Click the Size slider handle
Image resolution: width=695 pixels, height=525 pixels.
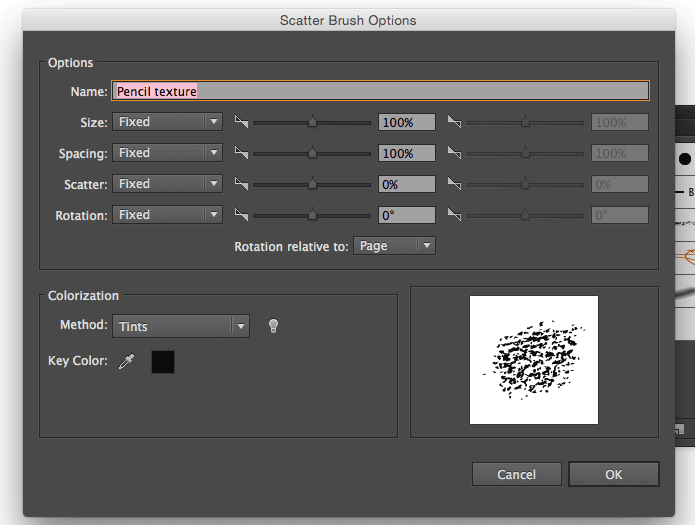pos(312,122)
